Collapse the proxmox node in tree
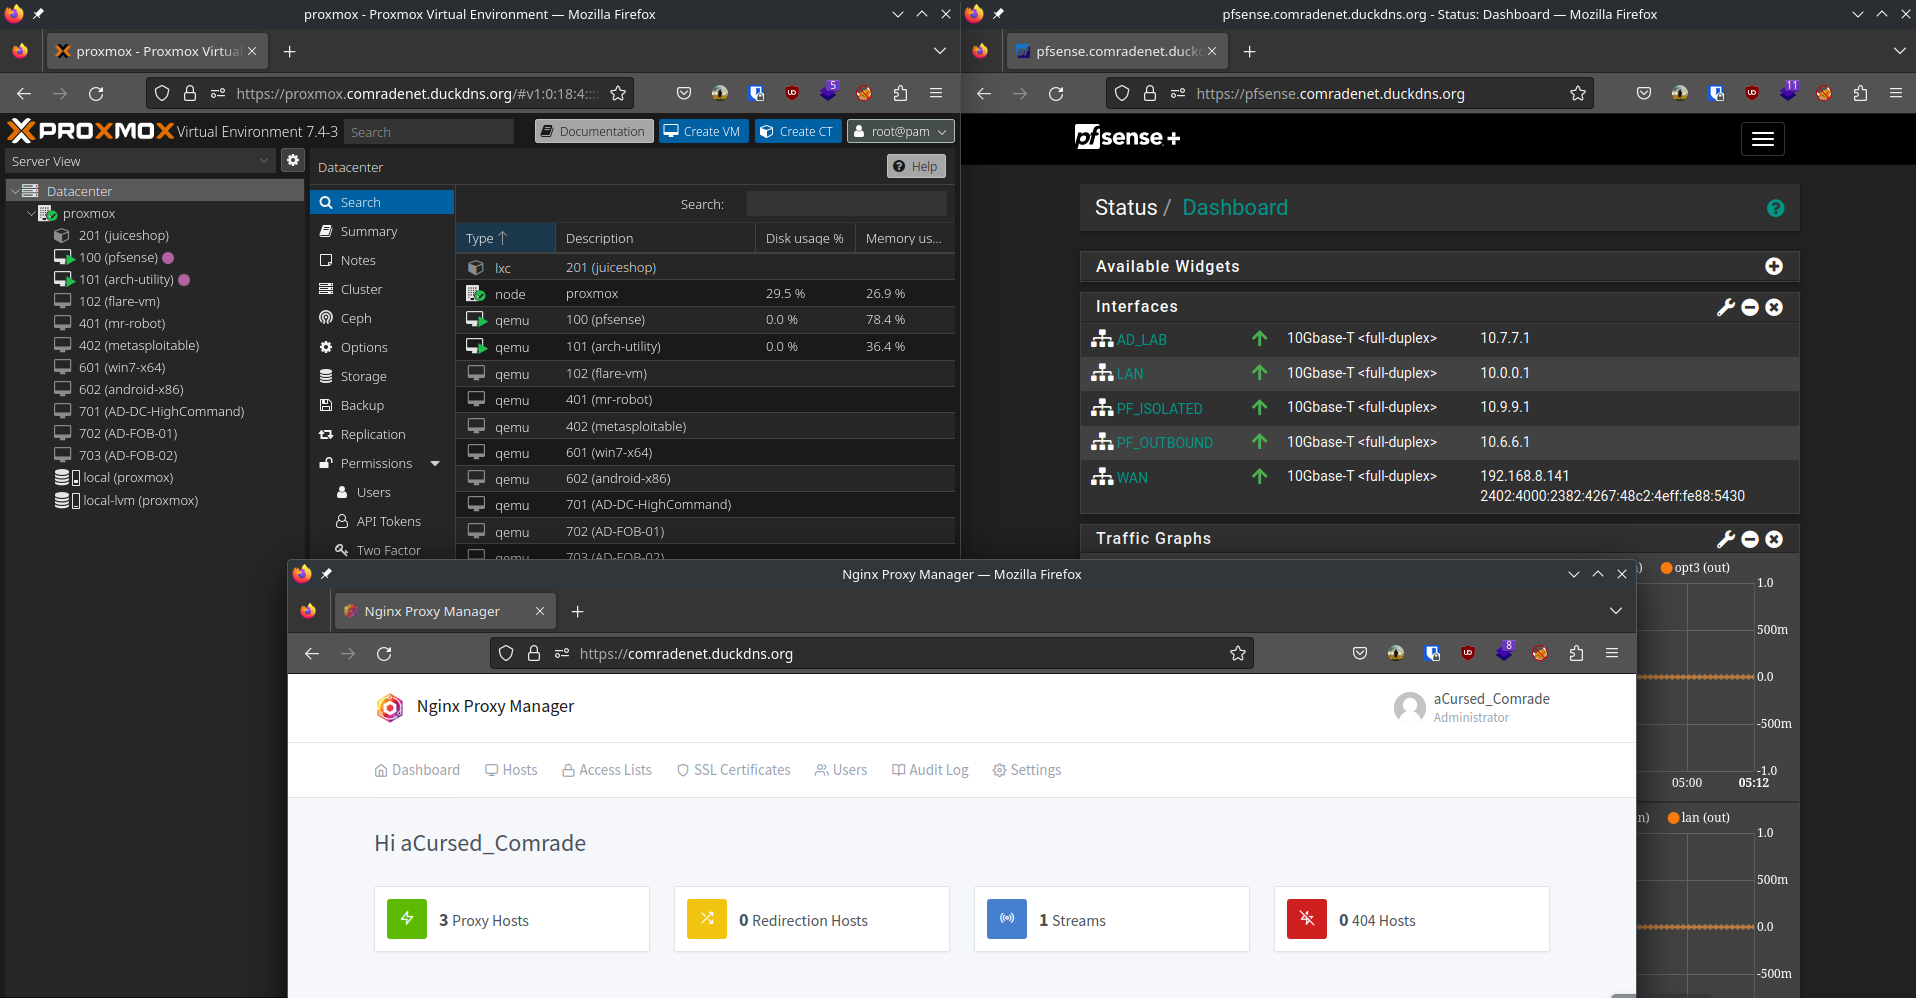This screenshot has width=1916, height=998. coord(31,213)
